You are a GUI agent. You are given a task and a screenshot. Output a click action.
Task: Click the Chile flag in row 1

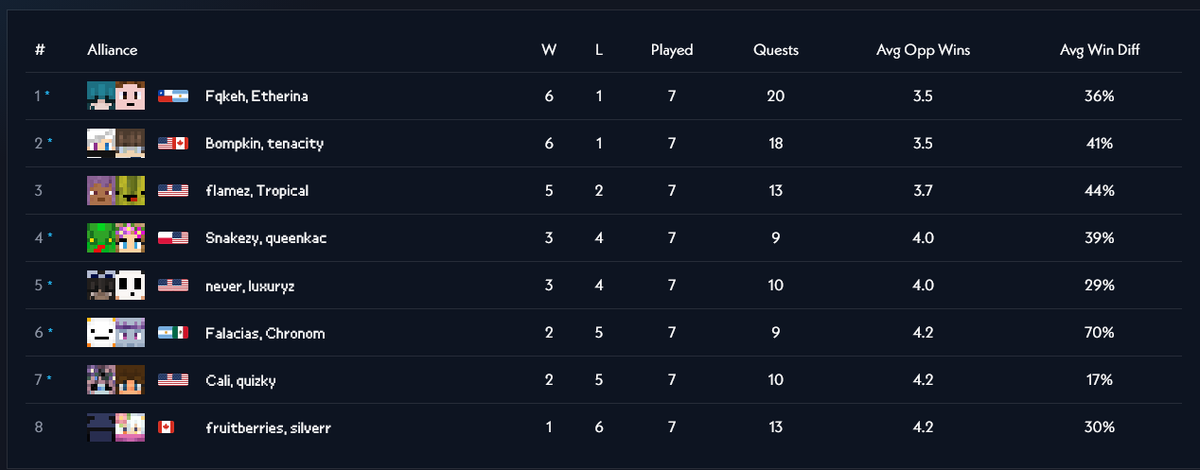[165, 96]
